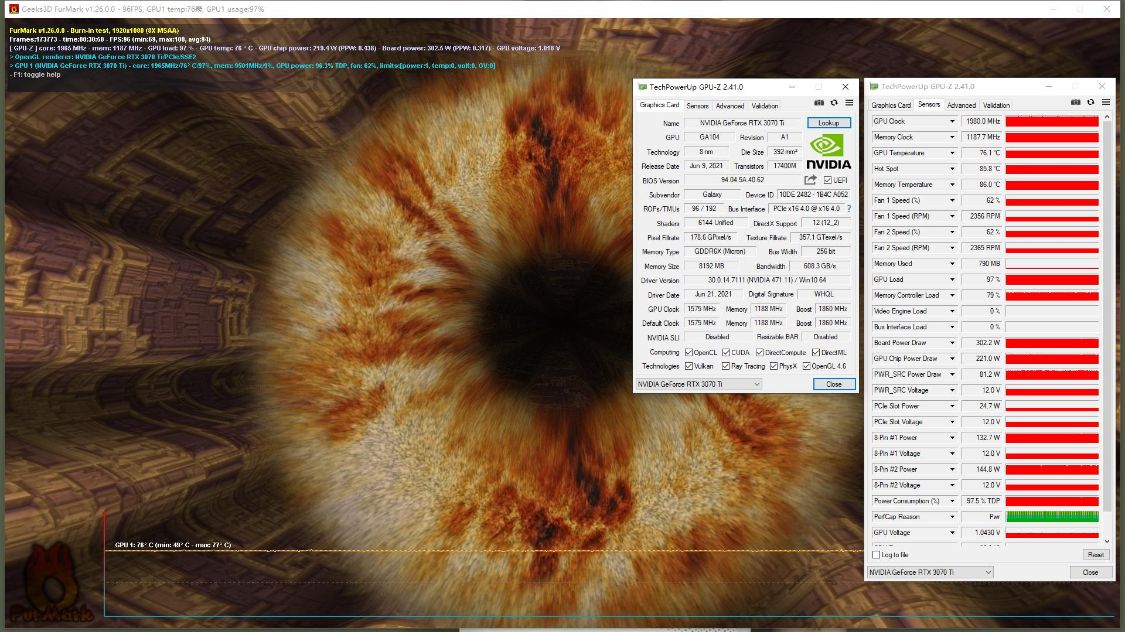Switch to Advanced tab in Sensors window

(961, 105)
